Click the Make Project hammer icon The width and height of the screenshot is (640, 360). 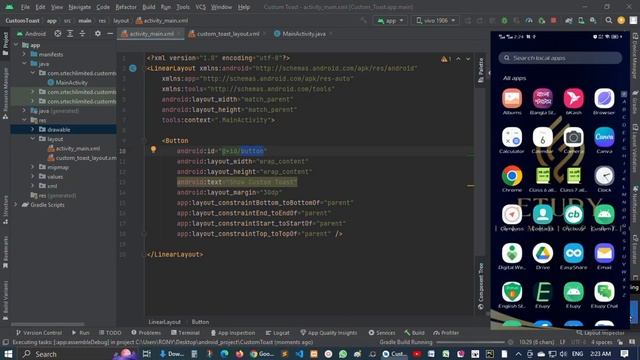pyautogui.click(x=363, y=20)
